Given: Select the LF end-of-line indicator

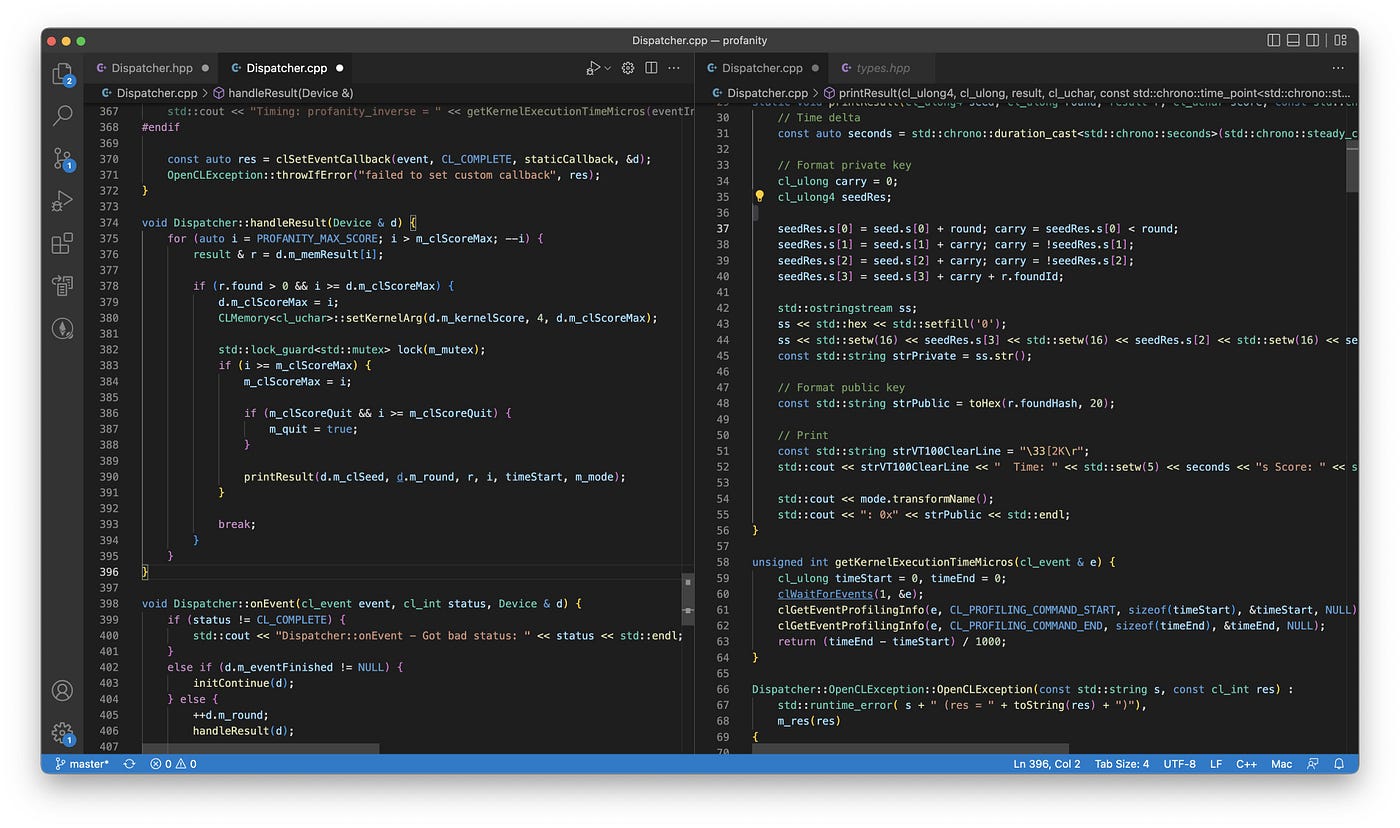Looking at the screenshot, I should point(1216,764).
